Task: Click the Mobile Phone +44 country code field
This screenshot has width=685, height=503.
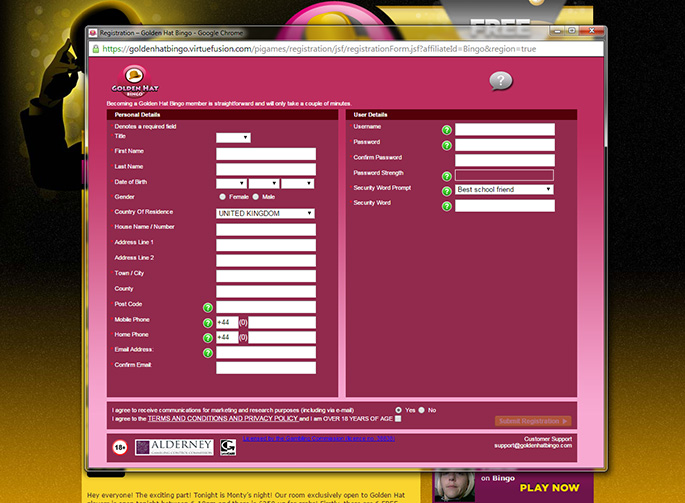Action: pos(227,323)
